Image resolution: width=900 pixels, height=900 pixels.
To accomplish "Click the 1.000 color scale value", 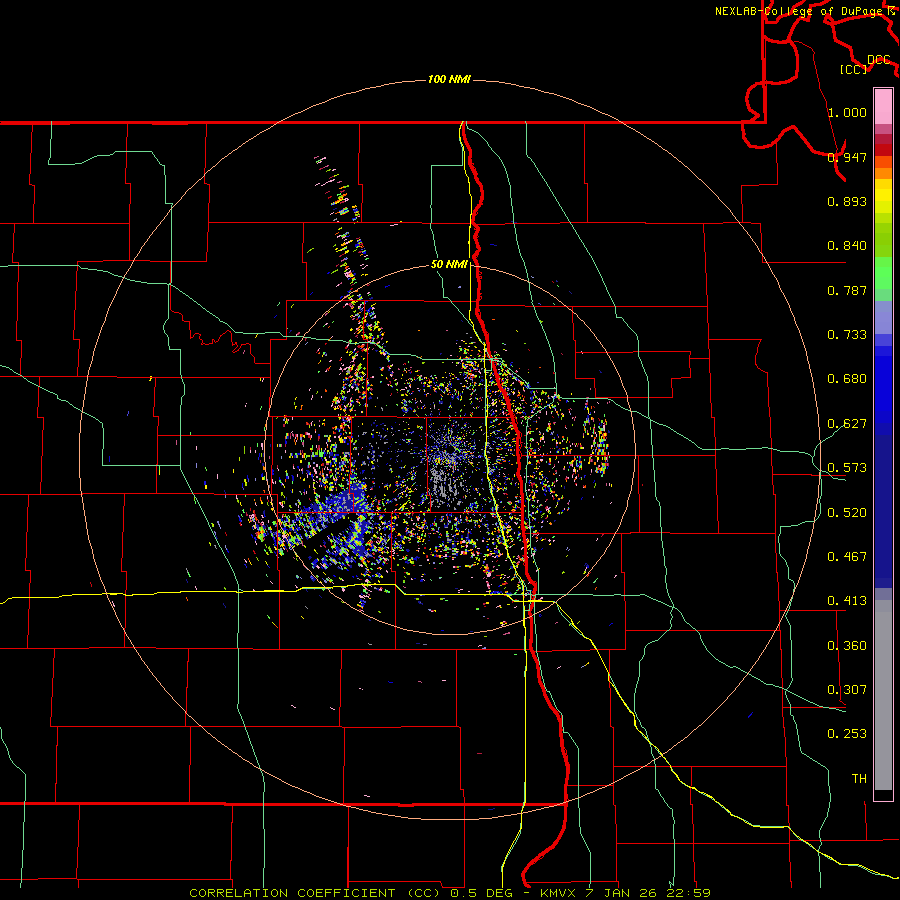I will pyautogui.click(x=847, y=112).
